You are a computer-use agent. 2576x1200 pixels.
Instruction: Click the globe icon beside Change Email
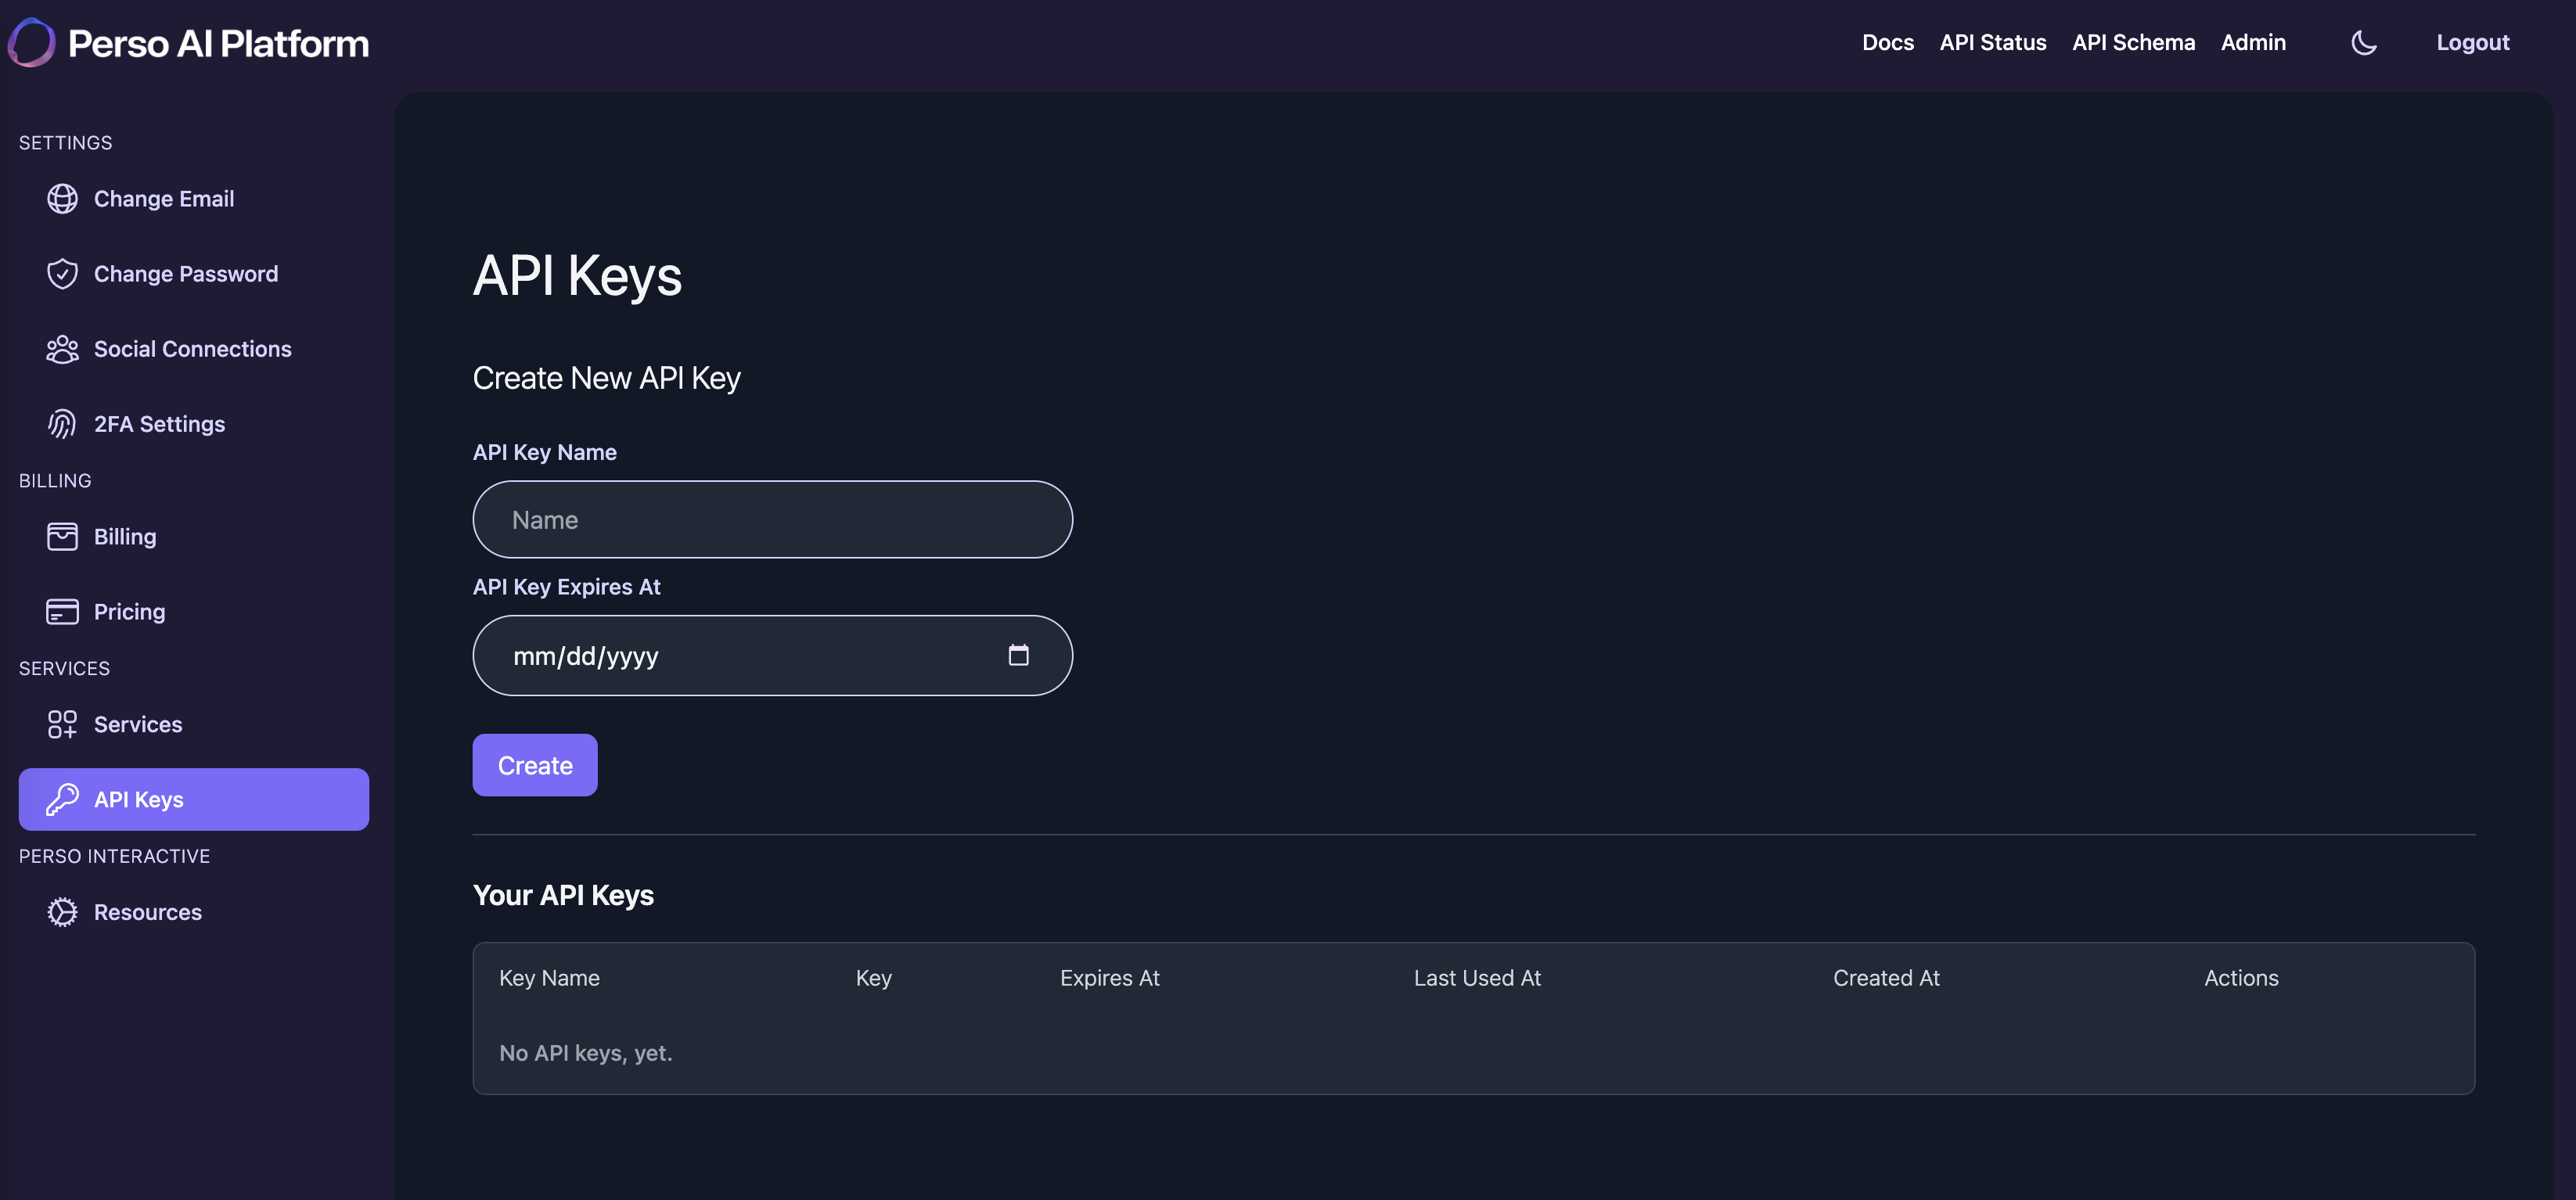pyautogui.click(x=62, y=199)
